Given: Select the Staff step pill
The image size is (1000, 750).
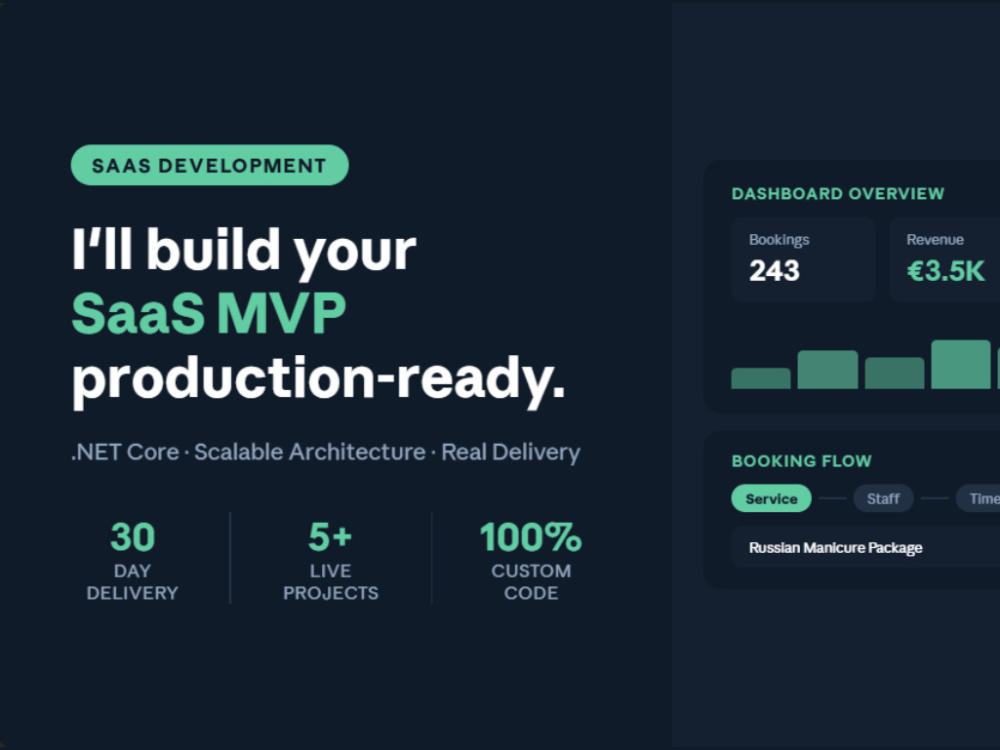Looking at the screenshot, I should coord(883,498).
